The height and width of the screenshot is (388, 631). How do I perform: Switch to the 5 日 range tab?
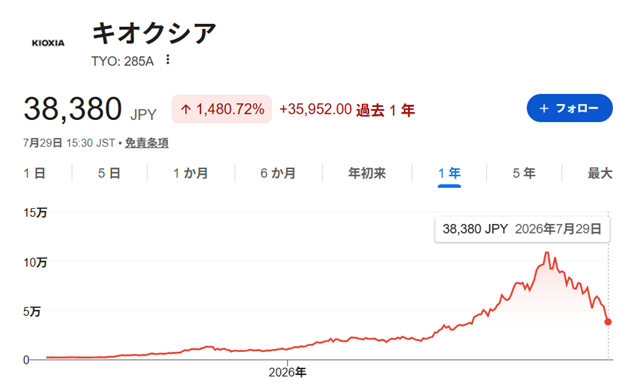click(109, 173)
